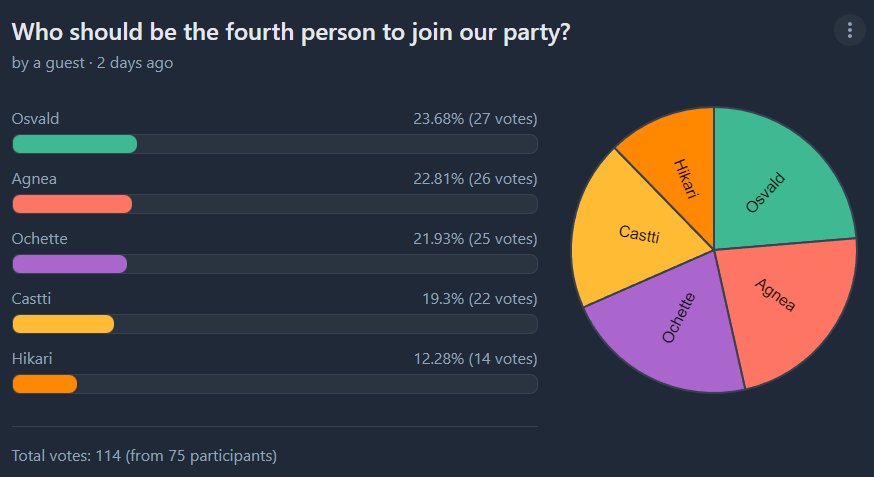Click the green Osvald pie slice
Screen dimensions: 874x477
point(775,184)
